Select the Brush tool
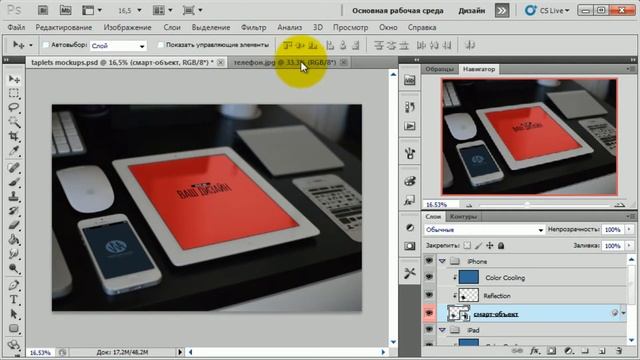Screen dimensions: 640x360 tap(14, 182)
